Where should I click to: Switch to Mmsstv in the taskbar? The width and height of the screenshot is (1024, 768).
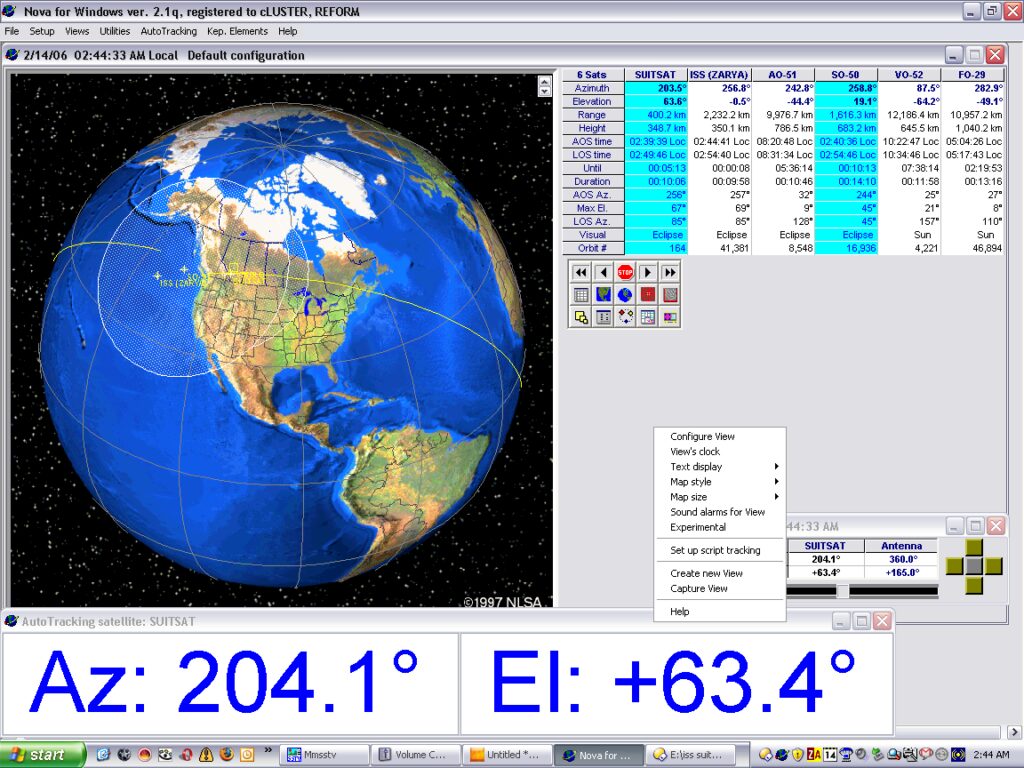[x=320, y=755]
